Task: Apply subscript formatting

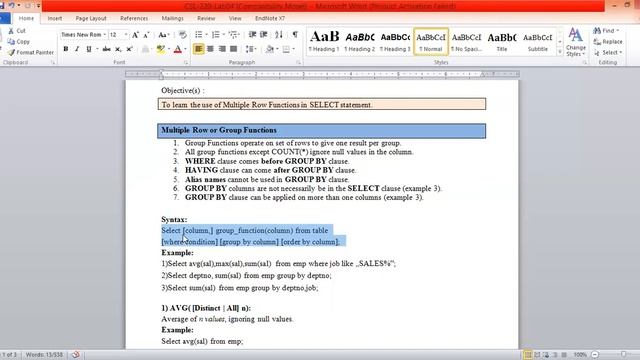Action: tap(118, 49)
